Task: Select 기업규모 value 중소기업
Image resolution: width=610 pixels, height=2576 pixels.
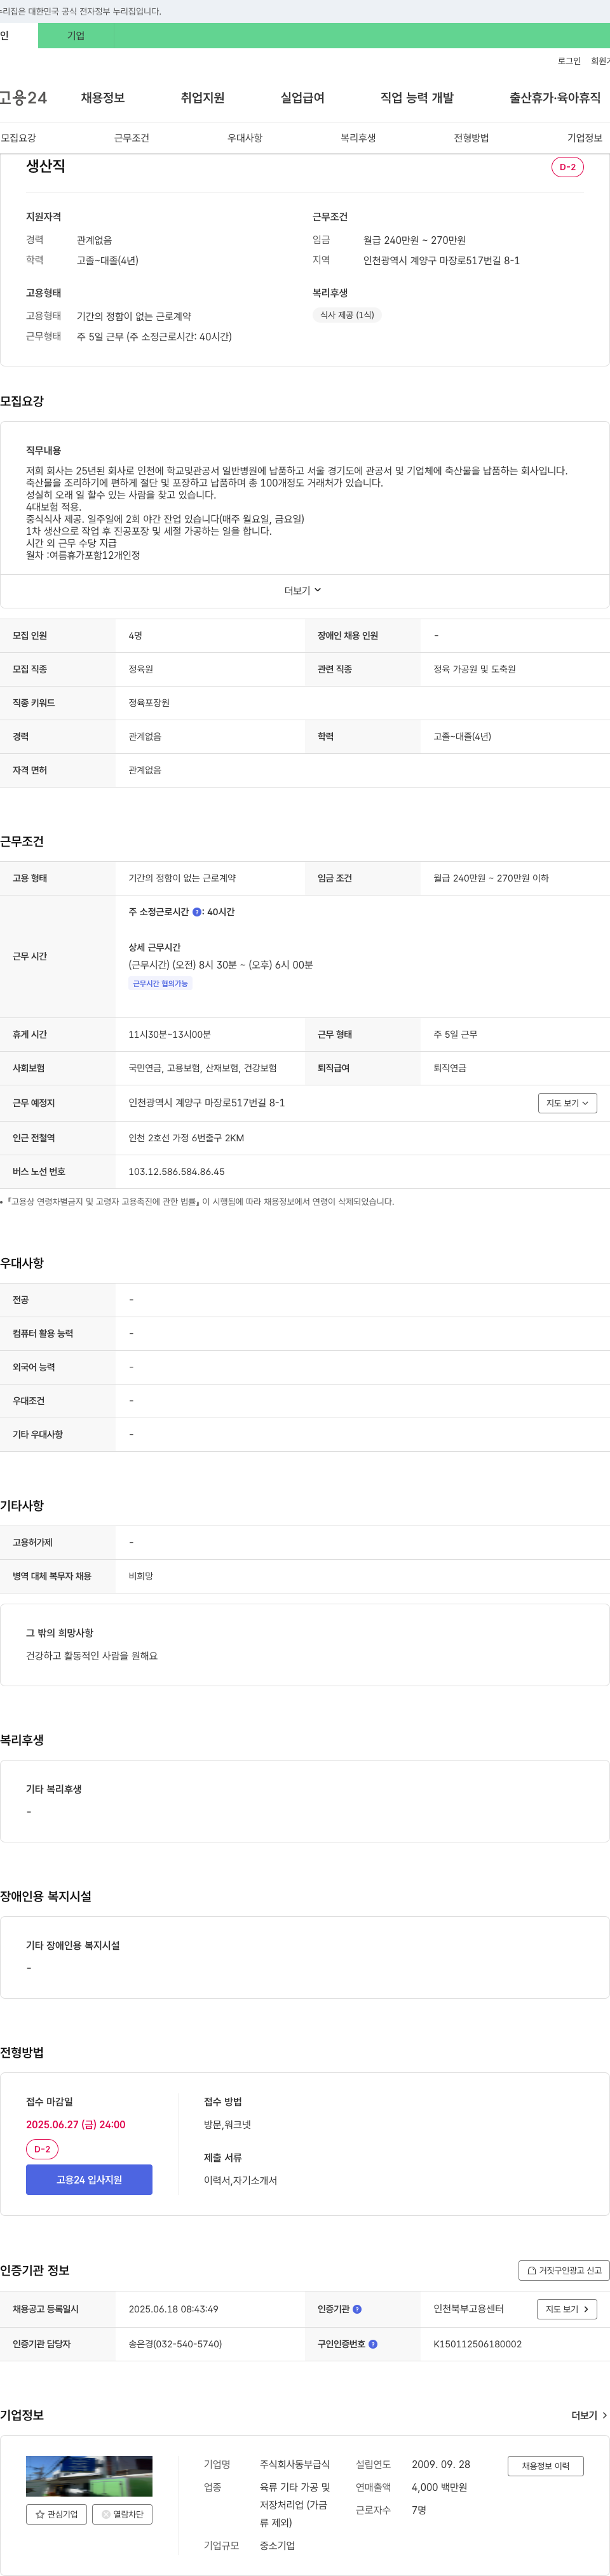Action: [277, 2545]
